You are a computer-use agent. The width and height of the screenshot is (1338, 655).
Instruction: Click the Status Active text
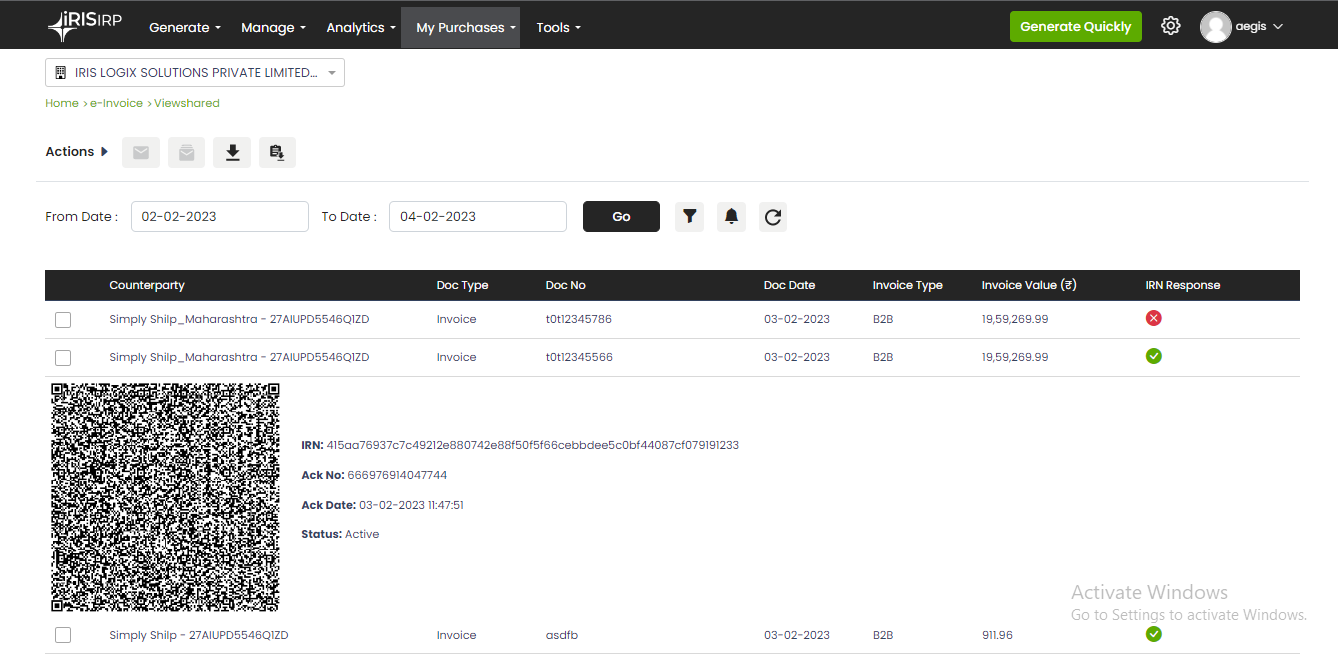tap(340, 534)
